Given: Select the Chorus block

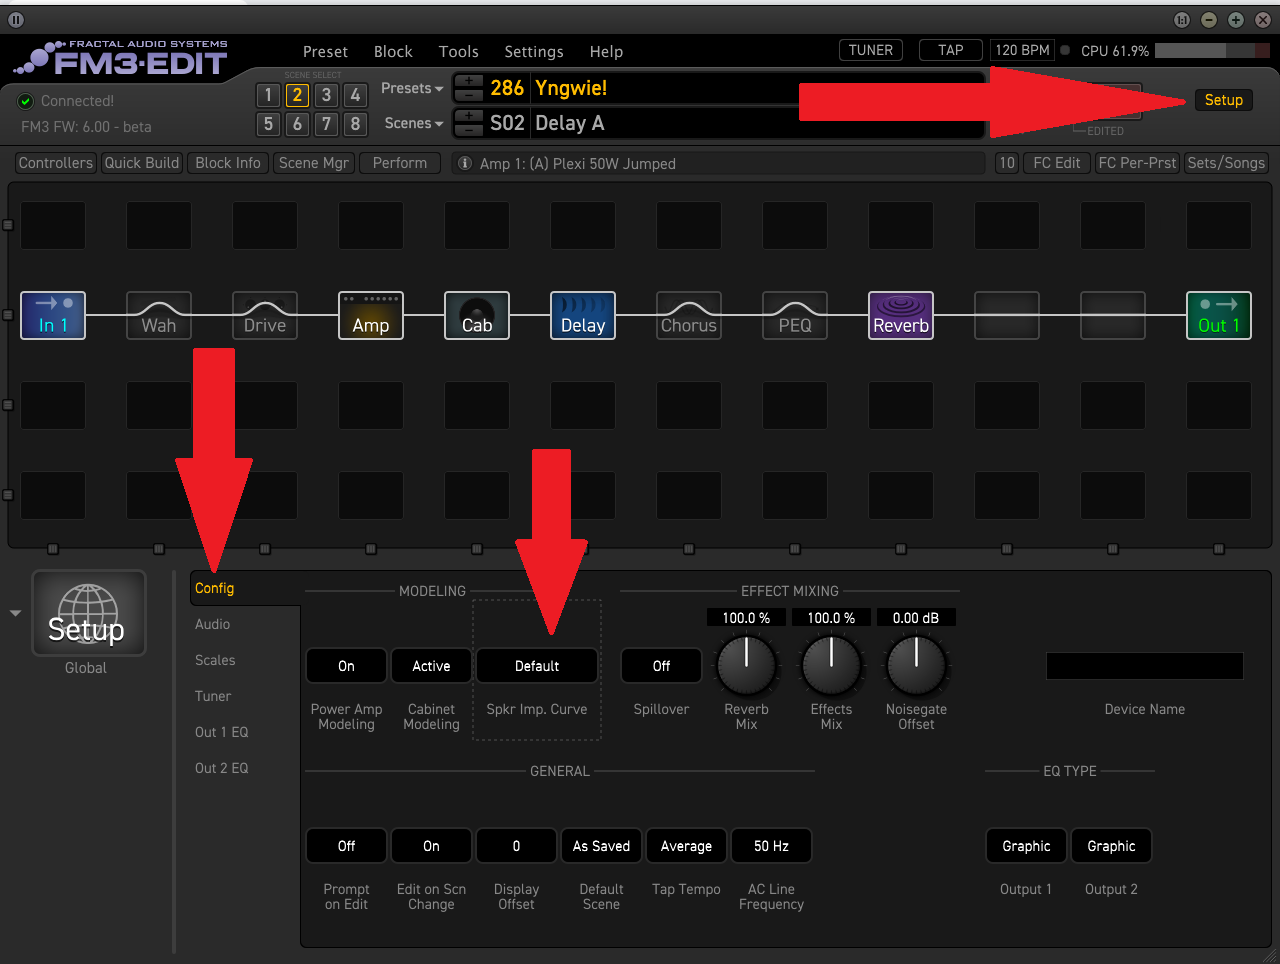Looking at the screenshot, I should coord(689,315).
